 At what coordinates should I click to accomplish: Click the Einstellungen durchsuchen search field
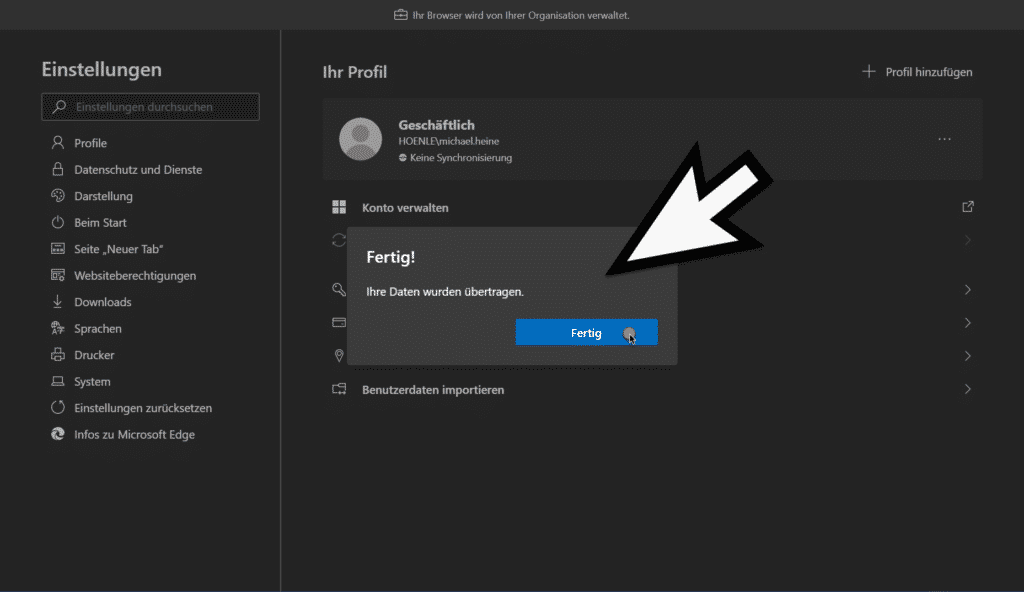coord(150,107)
